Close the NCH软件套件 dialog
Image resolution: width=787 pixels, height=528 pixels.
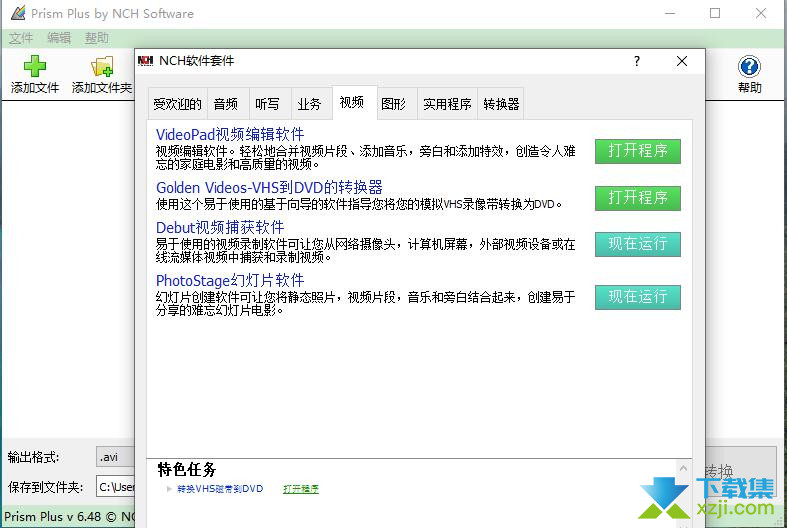[682, 61]
